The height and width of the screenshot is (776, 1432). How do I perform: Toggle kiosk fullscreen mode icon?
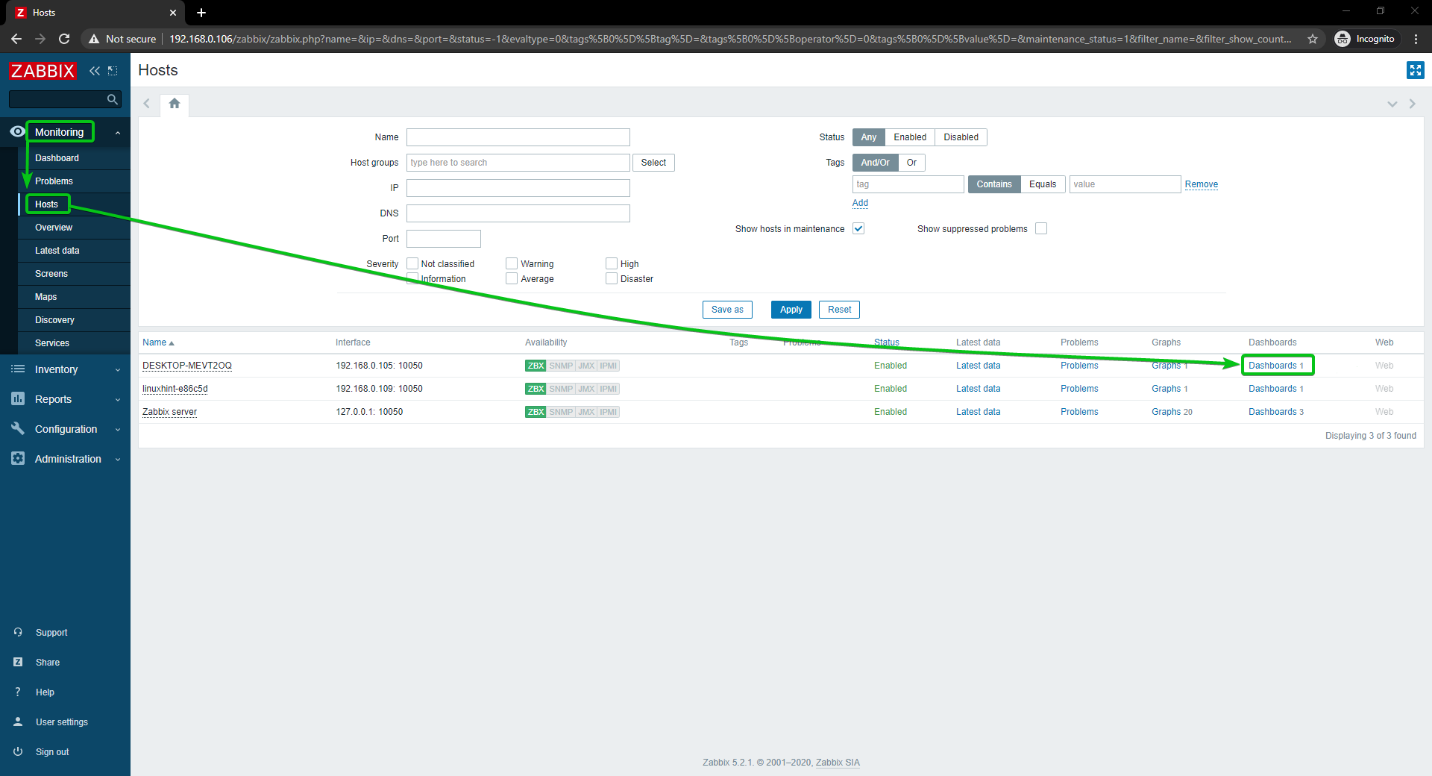[x=1415, y=70]
